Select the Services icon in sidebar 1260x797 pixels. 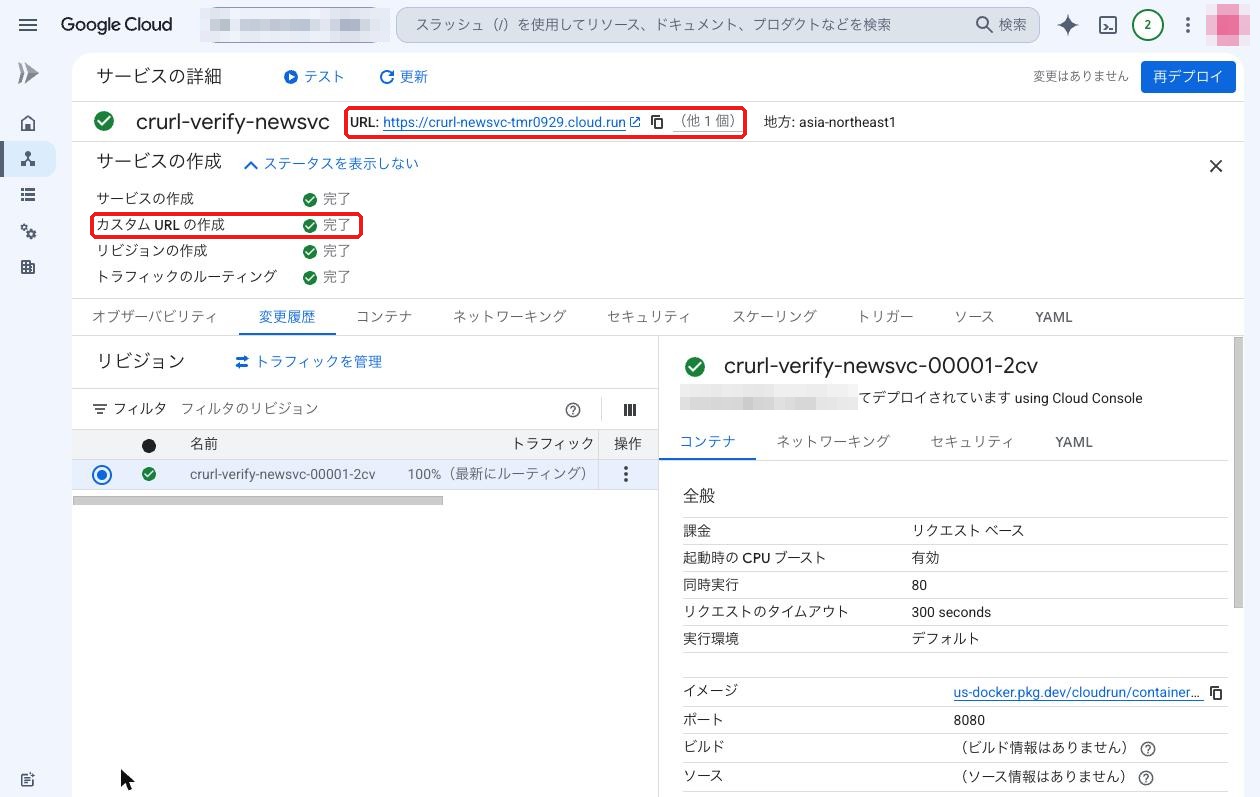28,160
